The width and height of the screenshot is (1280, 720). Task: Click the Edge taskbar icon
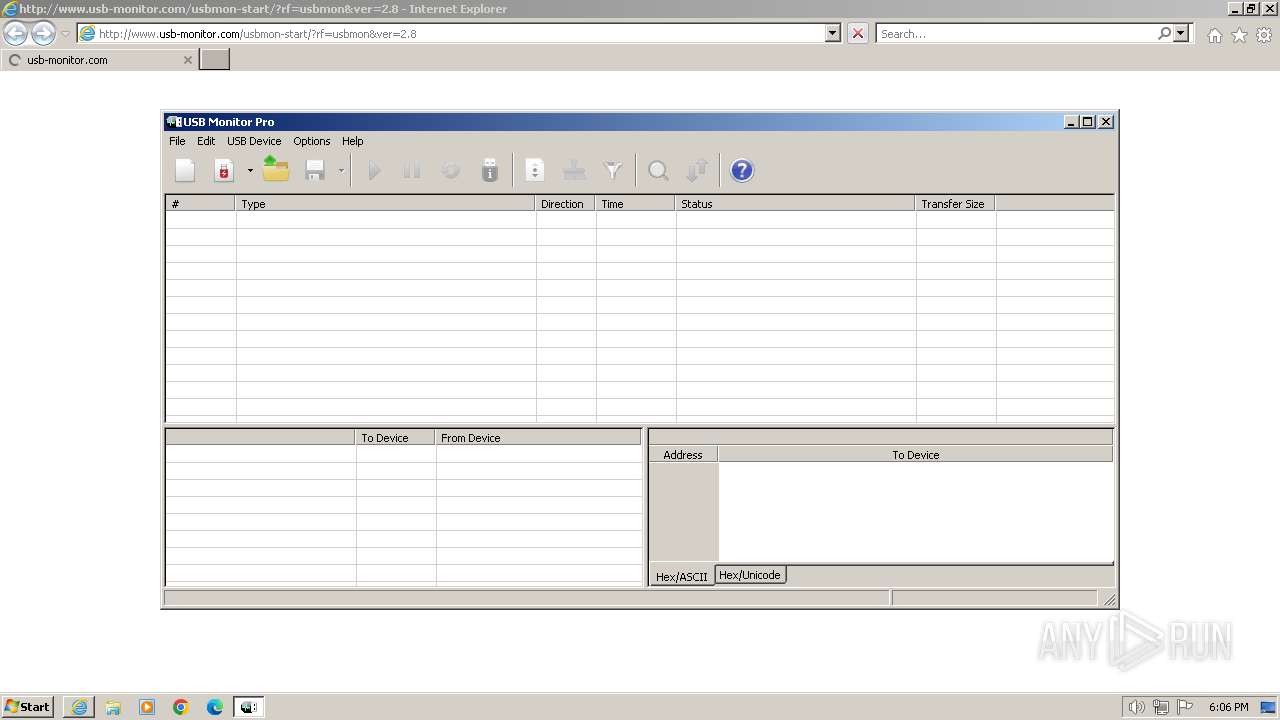point(215,707)
